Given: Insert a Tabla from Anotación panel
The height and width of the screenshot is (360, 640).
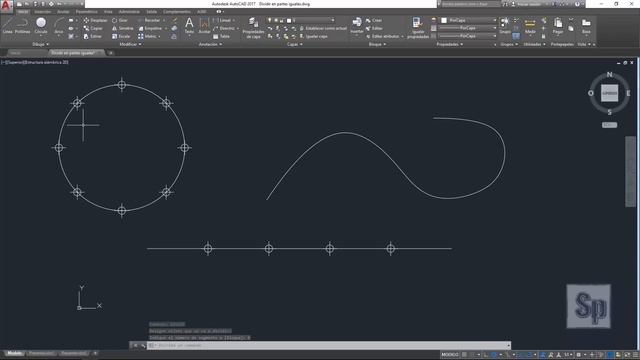Looking at the screenshot, I should click(221, 36).
